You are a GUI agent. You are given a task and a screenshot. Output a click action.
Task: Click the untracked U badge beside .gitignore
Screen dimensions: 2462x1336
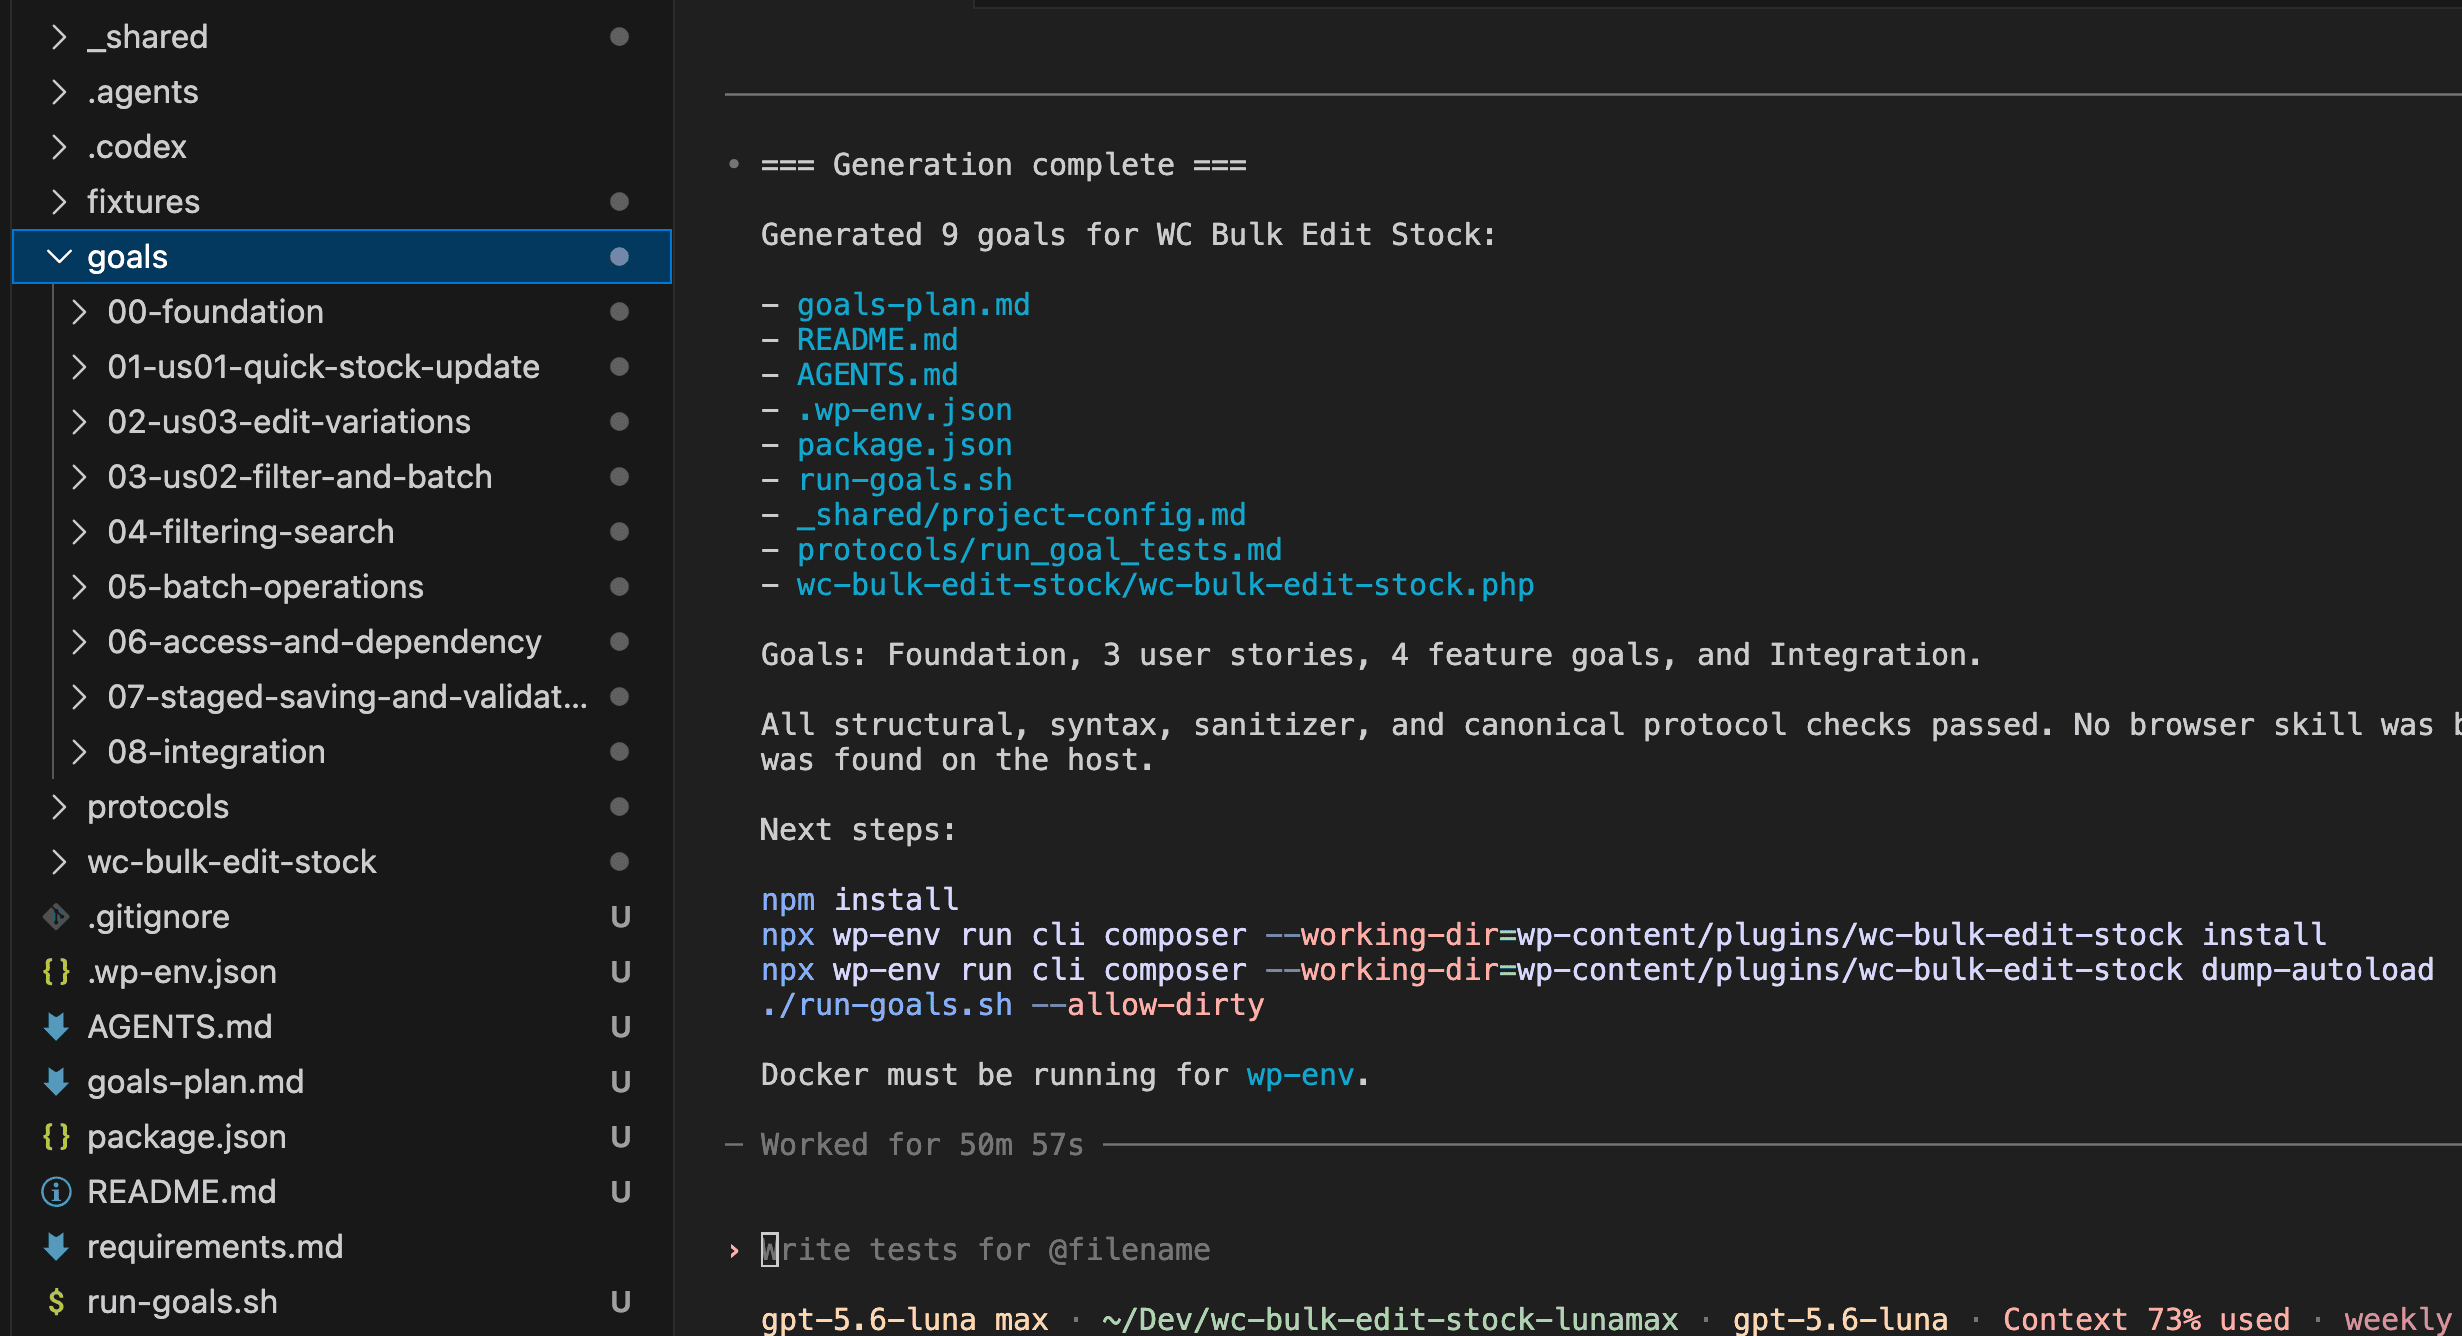pyautogui.click(x=620, y=917)
